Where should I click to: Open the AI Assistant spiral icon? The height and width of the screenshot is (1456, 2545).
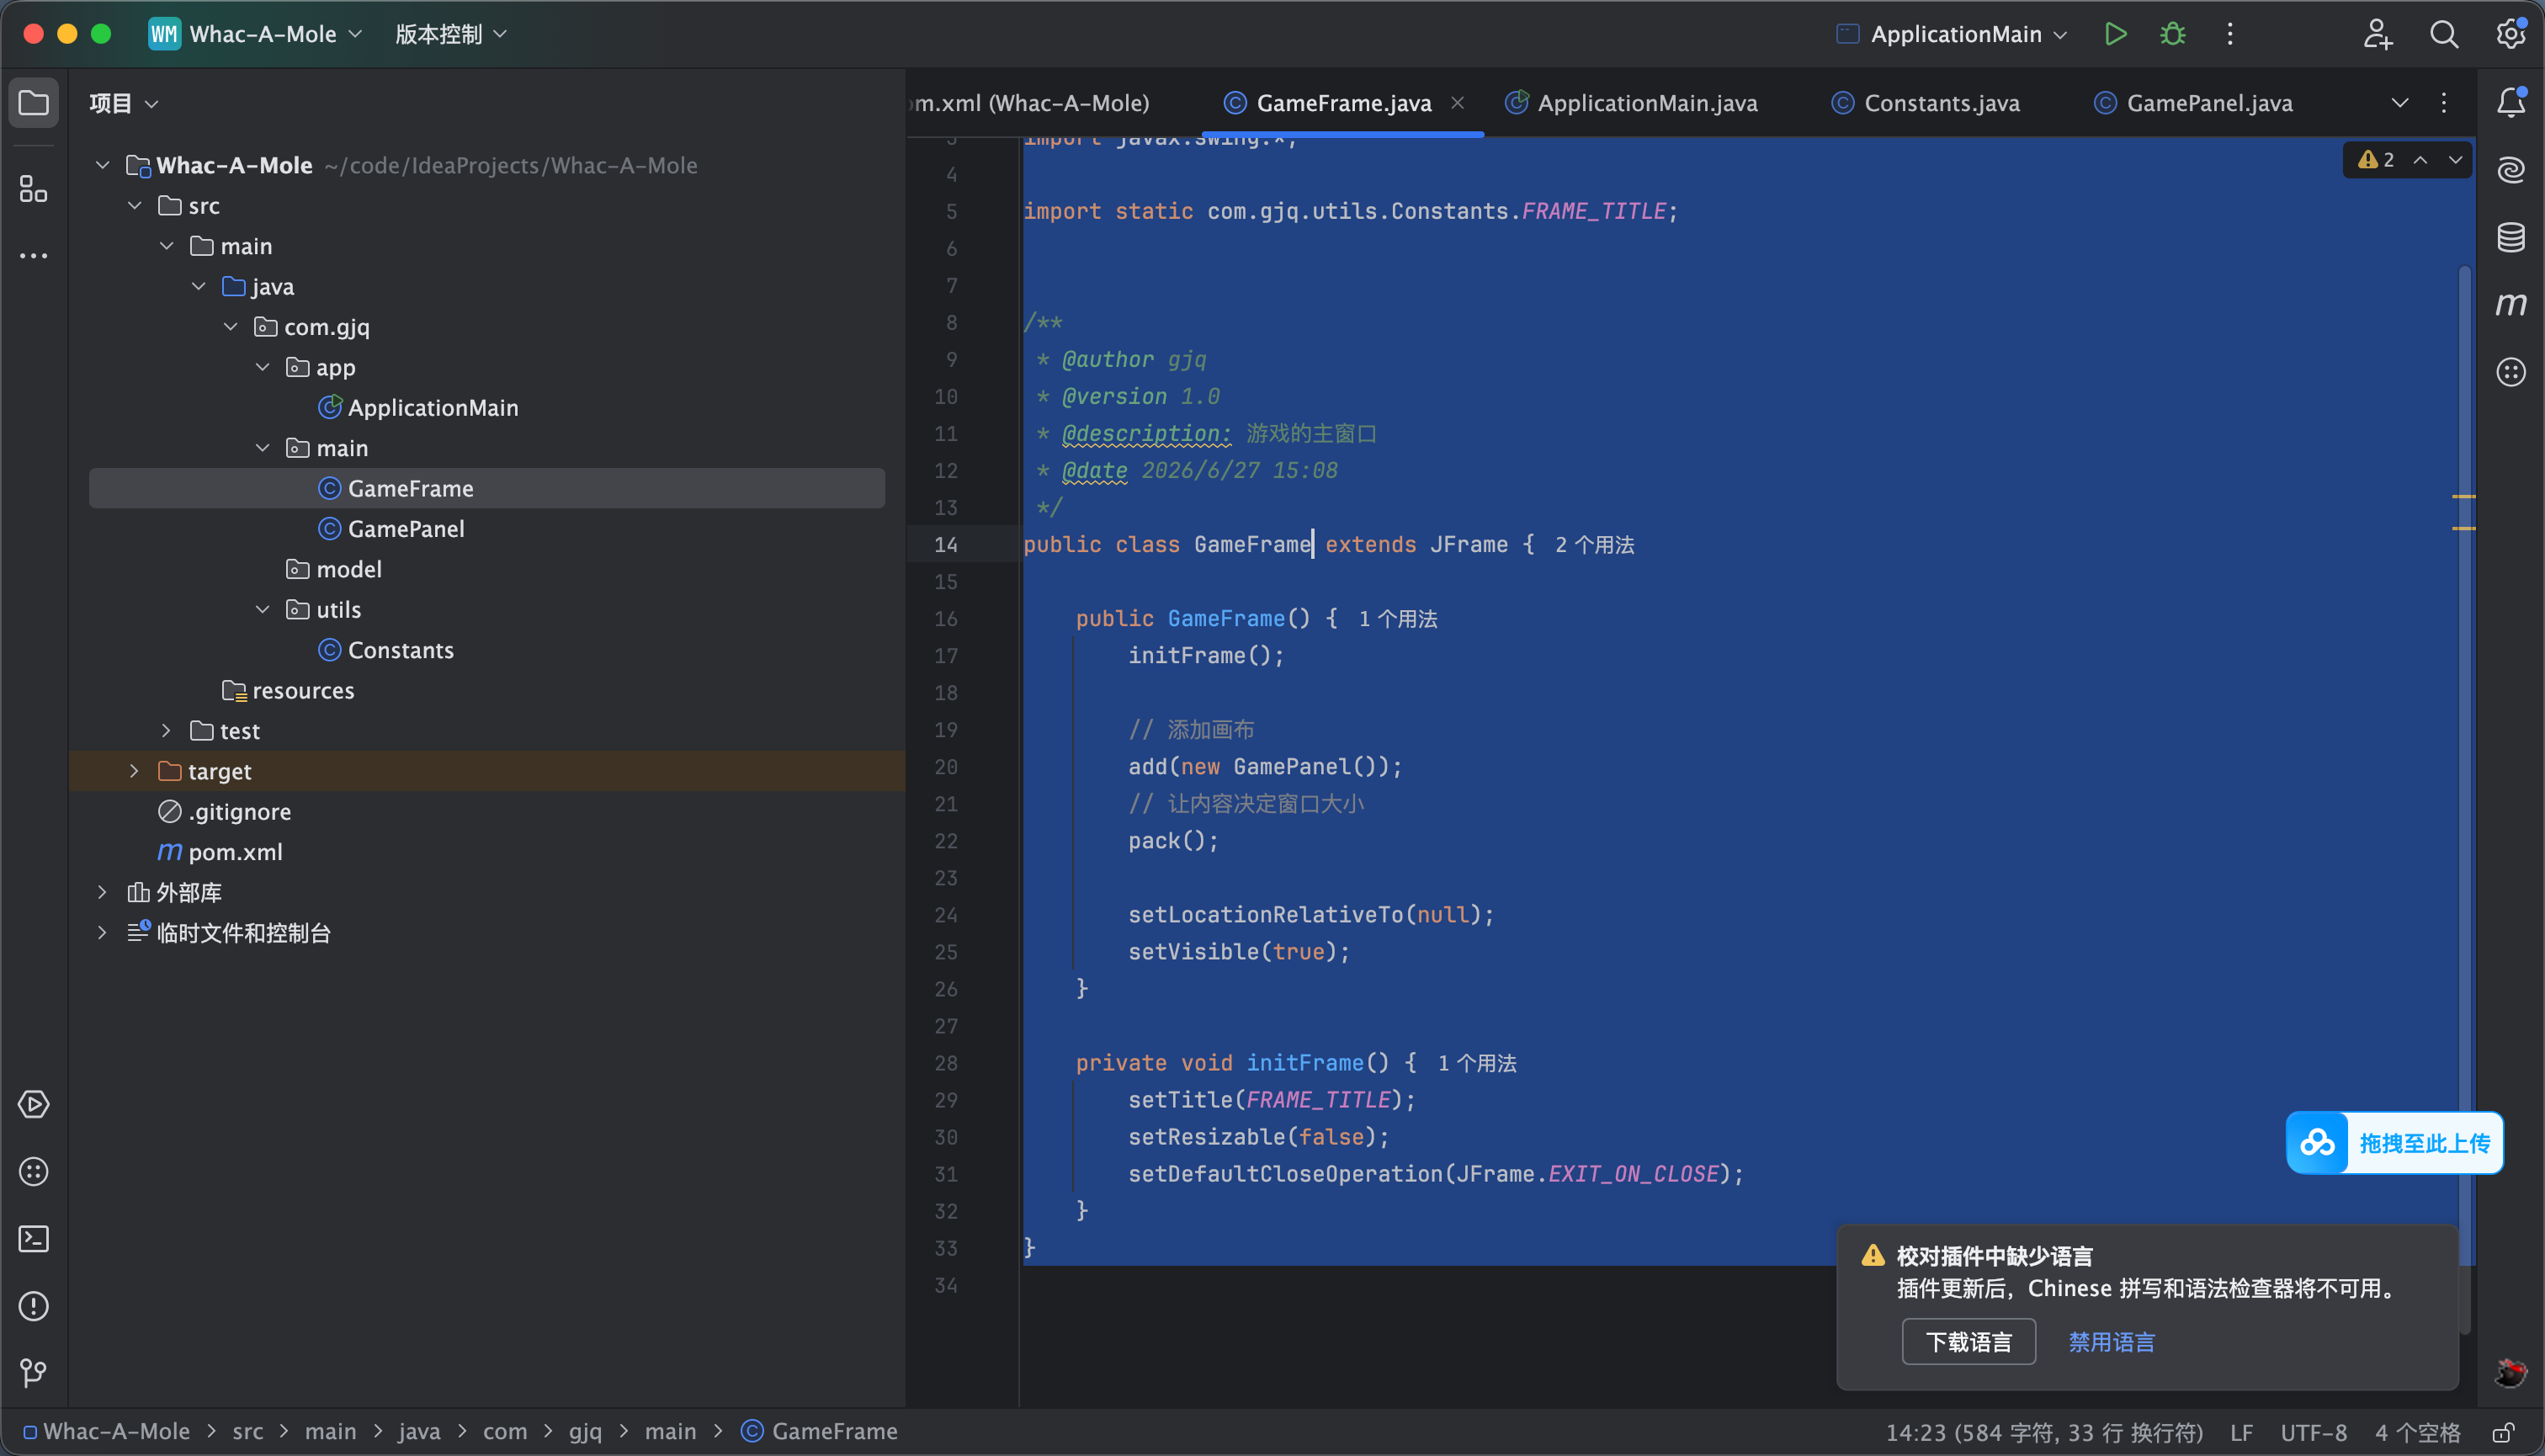coord(2511,170)
